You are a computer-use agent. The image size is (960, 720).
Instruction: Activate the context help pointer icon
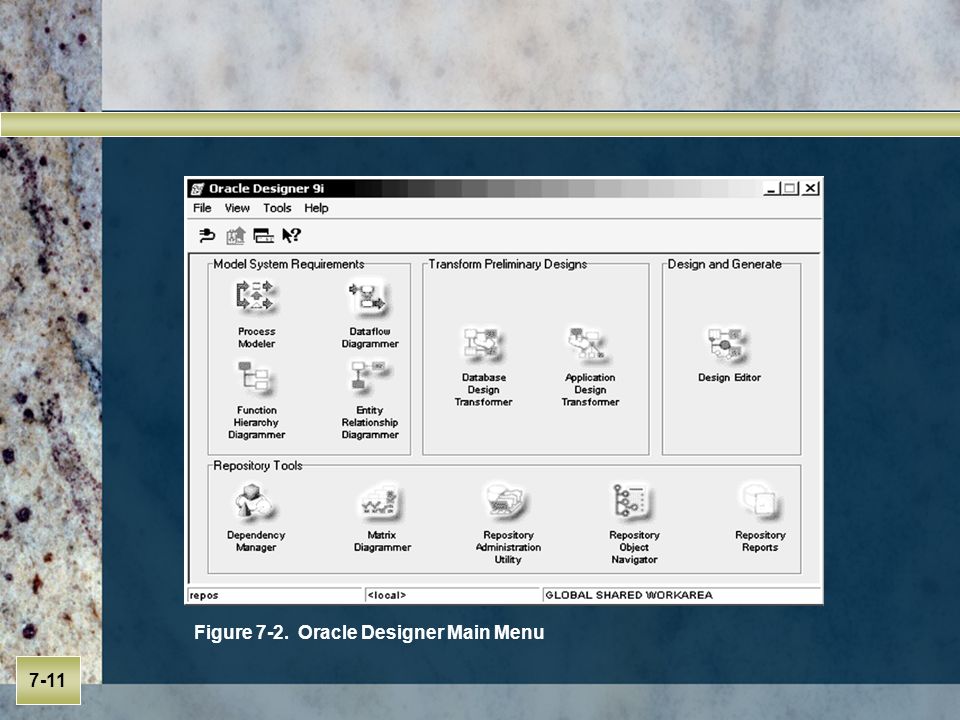click(x=291, y=236)
